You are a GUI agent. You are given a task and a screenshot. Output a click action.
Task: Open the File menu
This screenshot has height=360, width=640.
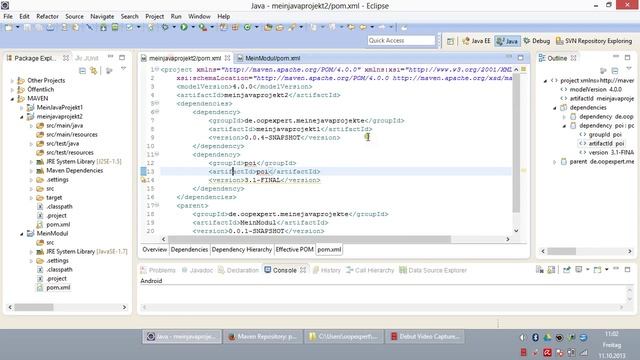click(8, 16)
